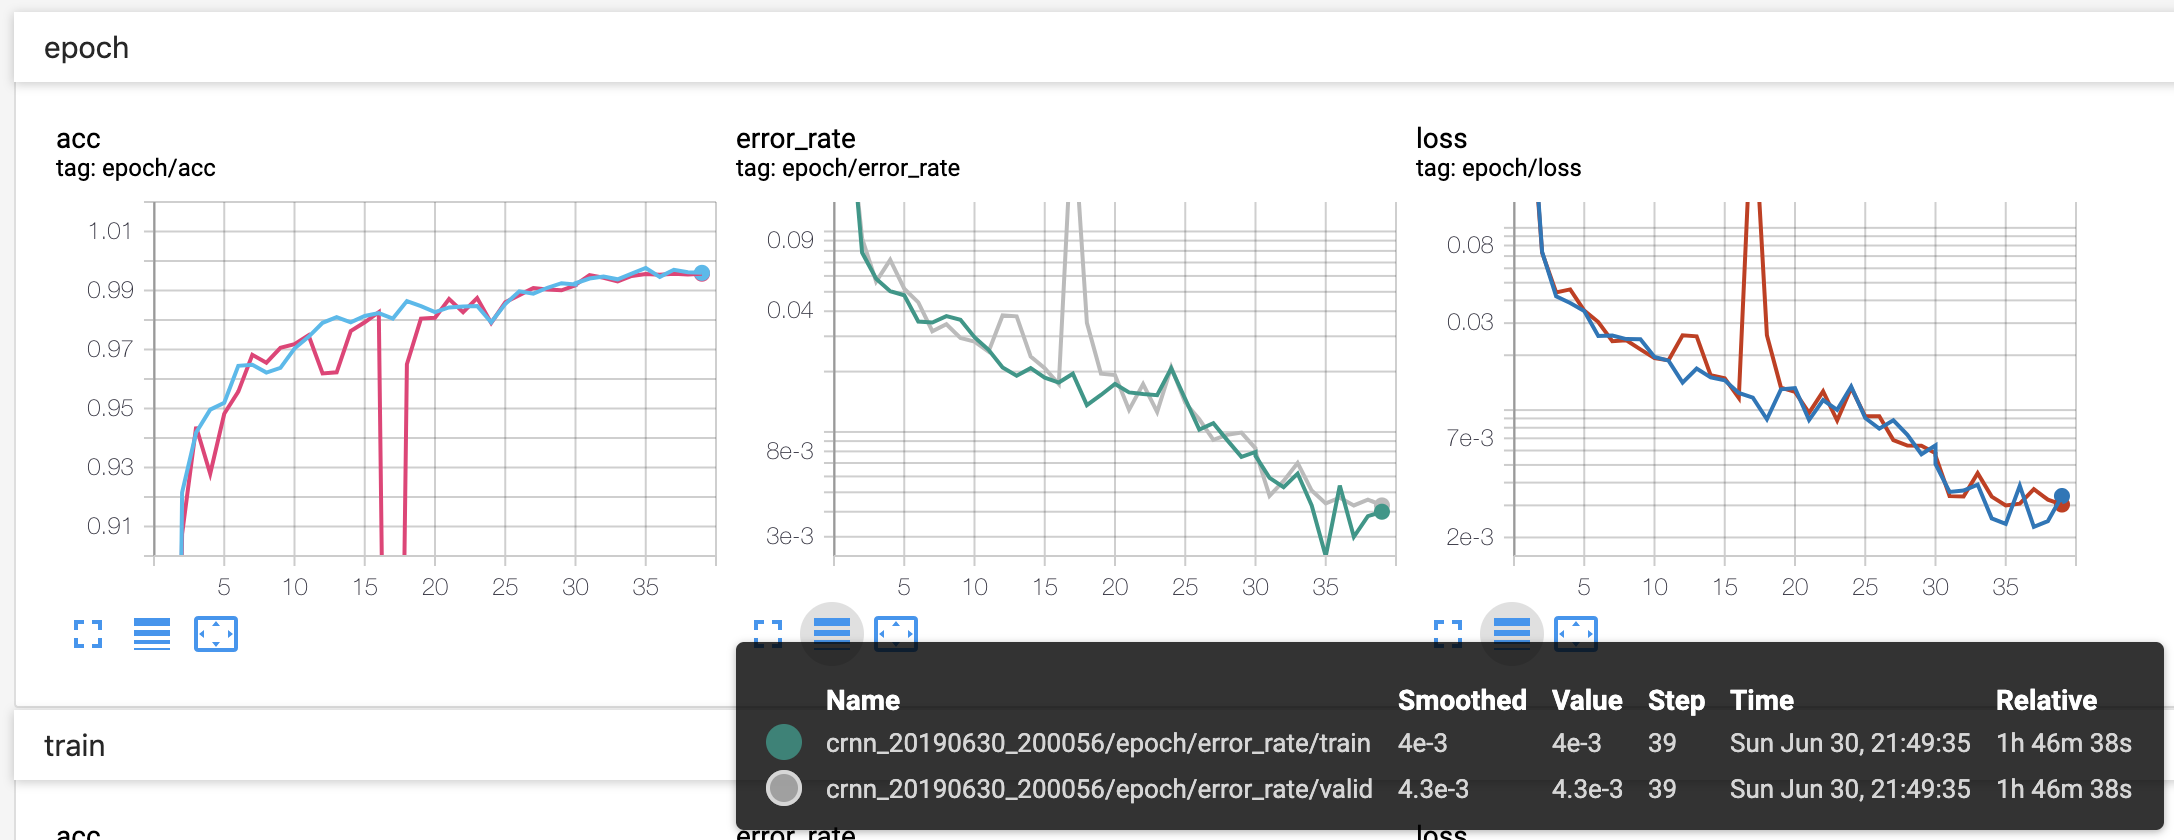
Task: Toggle y-axis log scale on loss chart
Action: [1512, 632]
